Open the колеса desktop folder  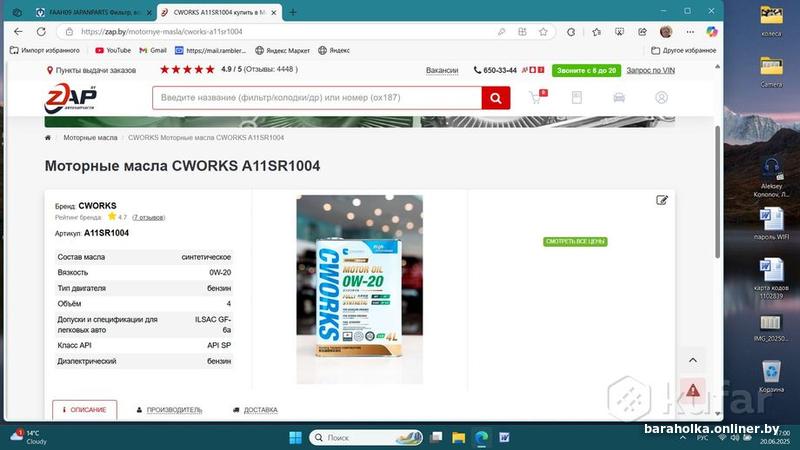click(x=771, y=21)
